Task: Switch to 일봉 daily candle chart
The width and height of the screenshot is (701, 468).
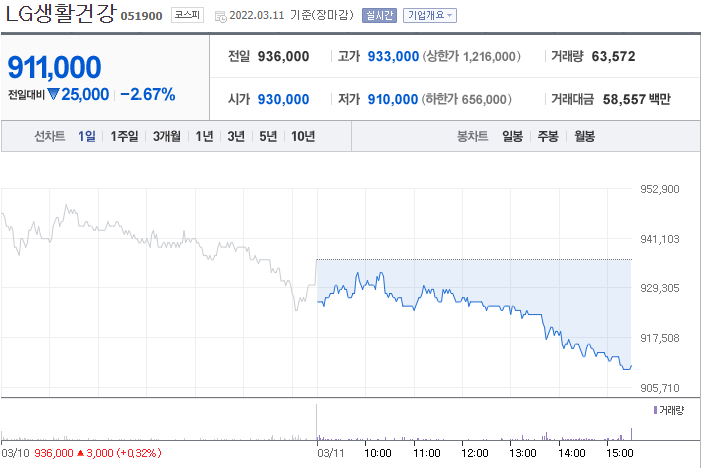Action: pyautogui.click(x=512, y=136)
